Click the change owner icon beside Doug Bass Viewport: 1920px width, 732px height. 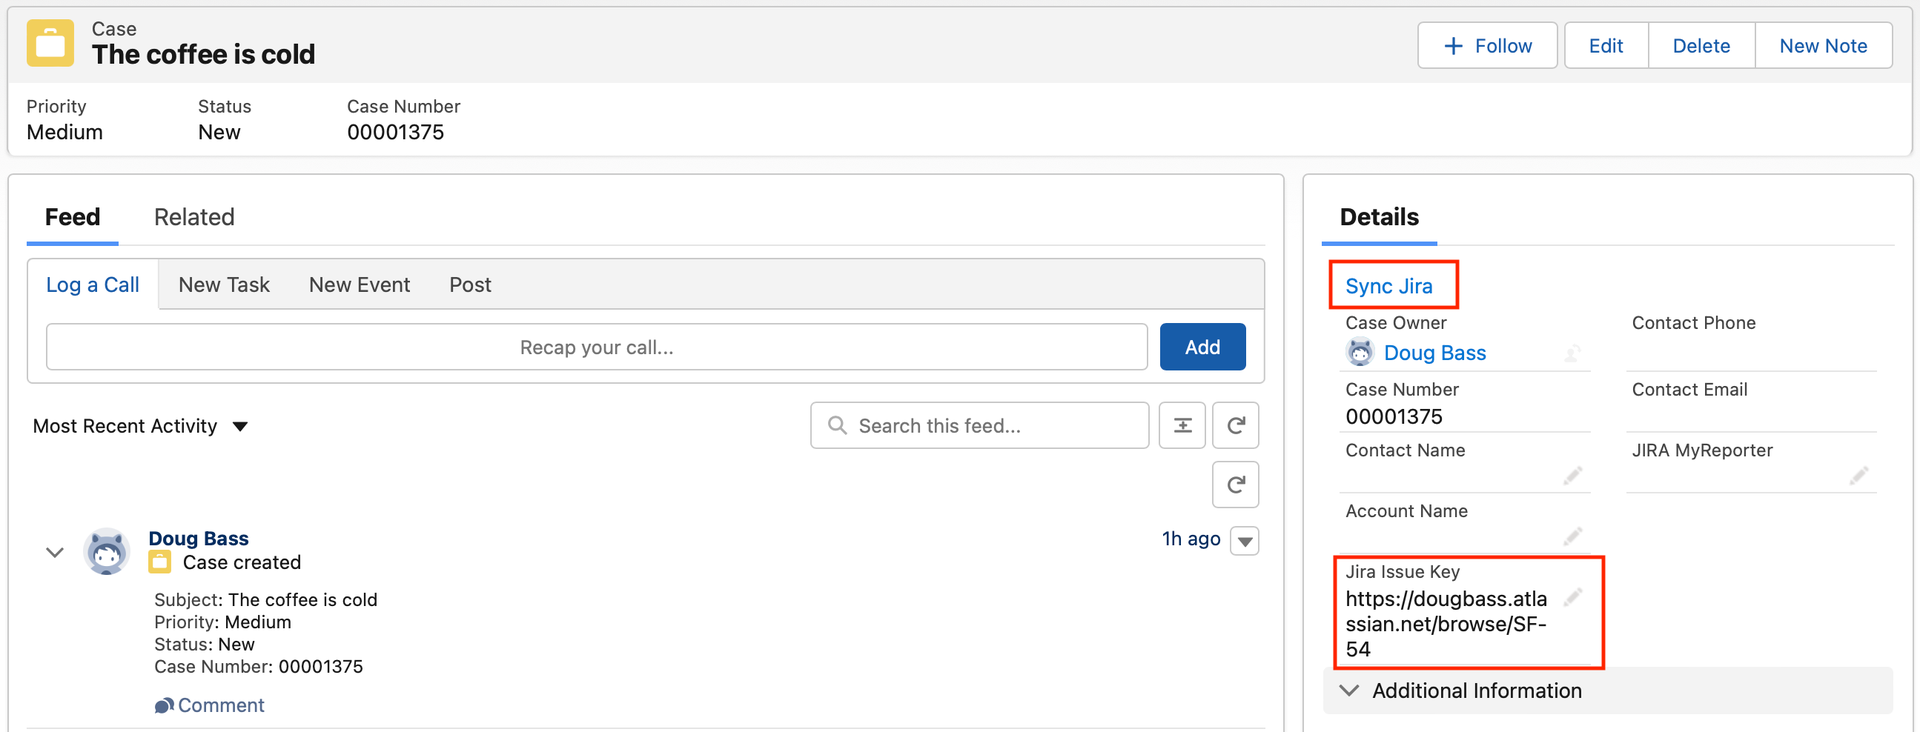pyautogui.click(x=1573, y=353)
